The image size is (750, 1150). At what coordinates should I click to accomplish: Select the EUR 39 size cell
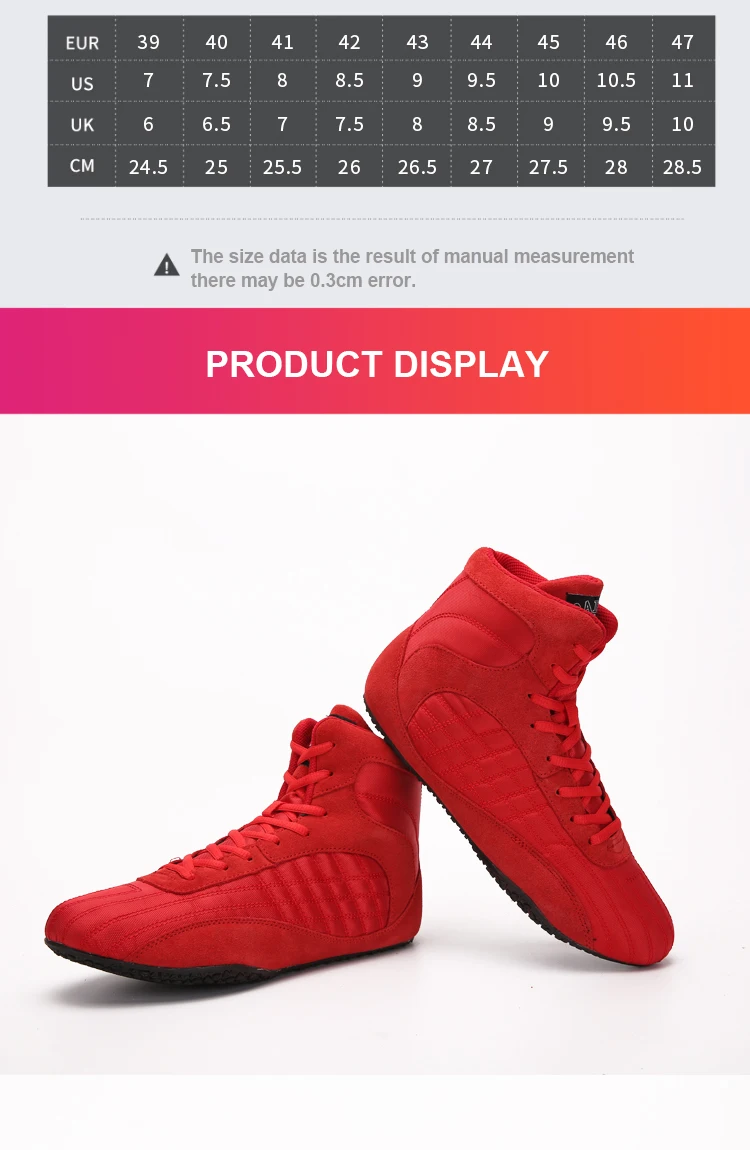pyautogui.click(x=149, y=41)
